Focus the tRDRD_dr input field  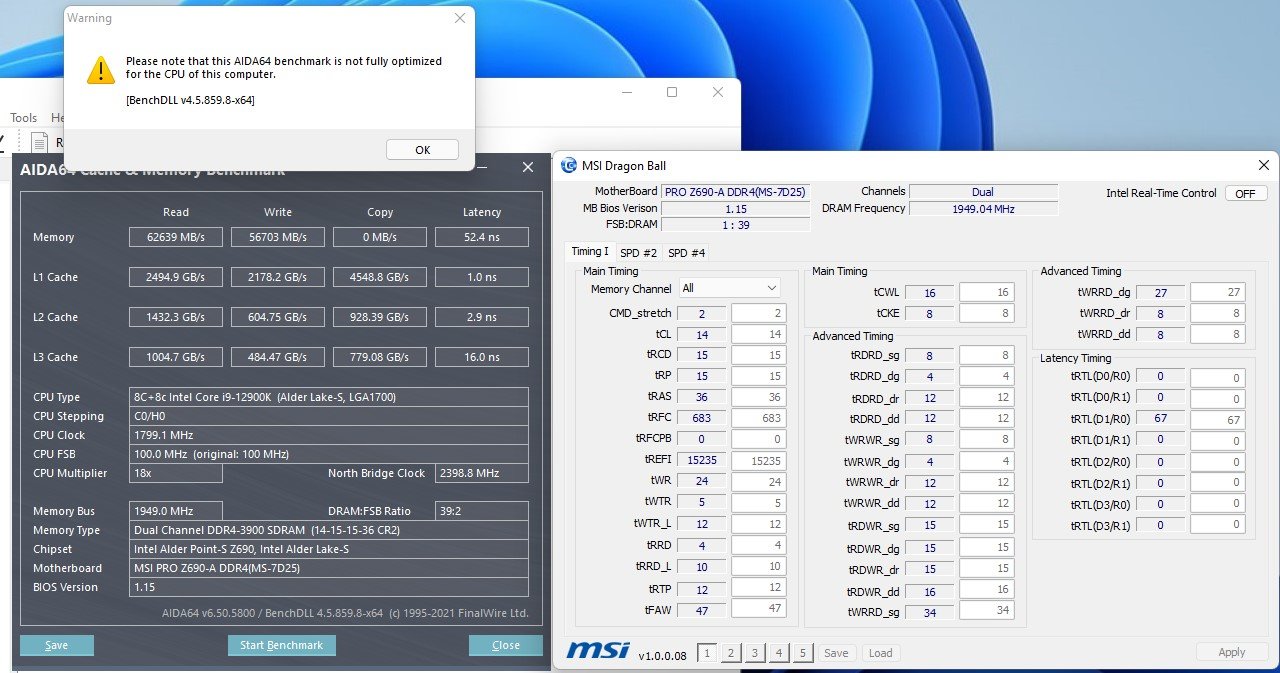pyautogui.click(x=986, y=398)
